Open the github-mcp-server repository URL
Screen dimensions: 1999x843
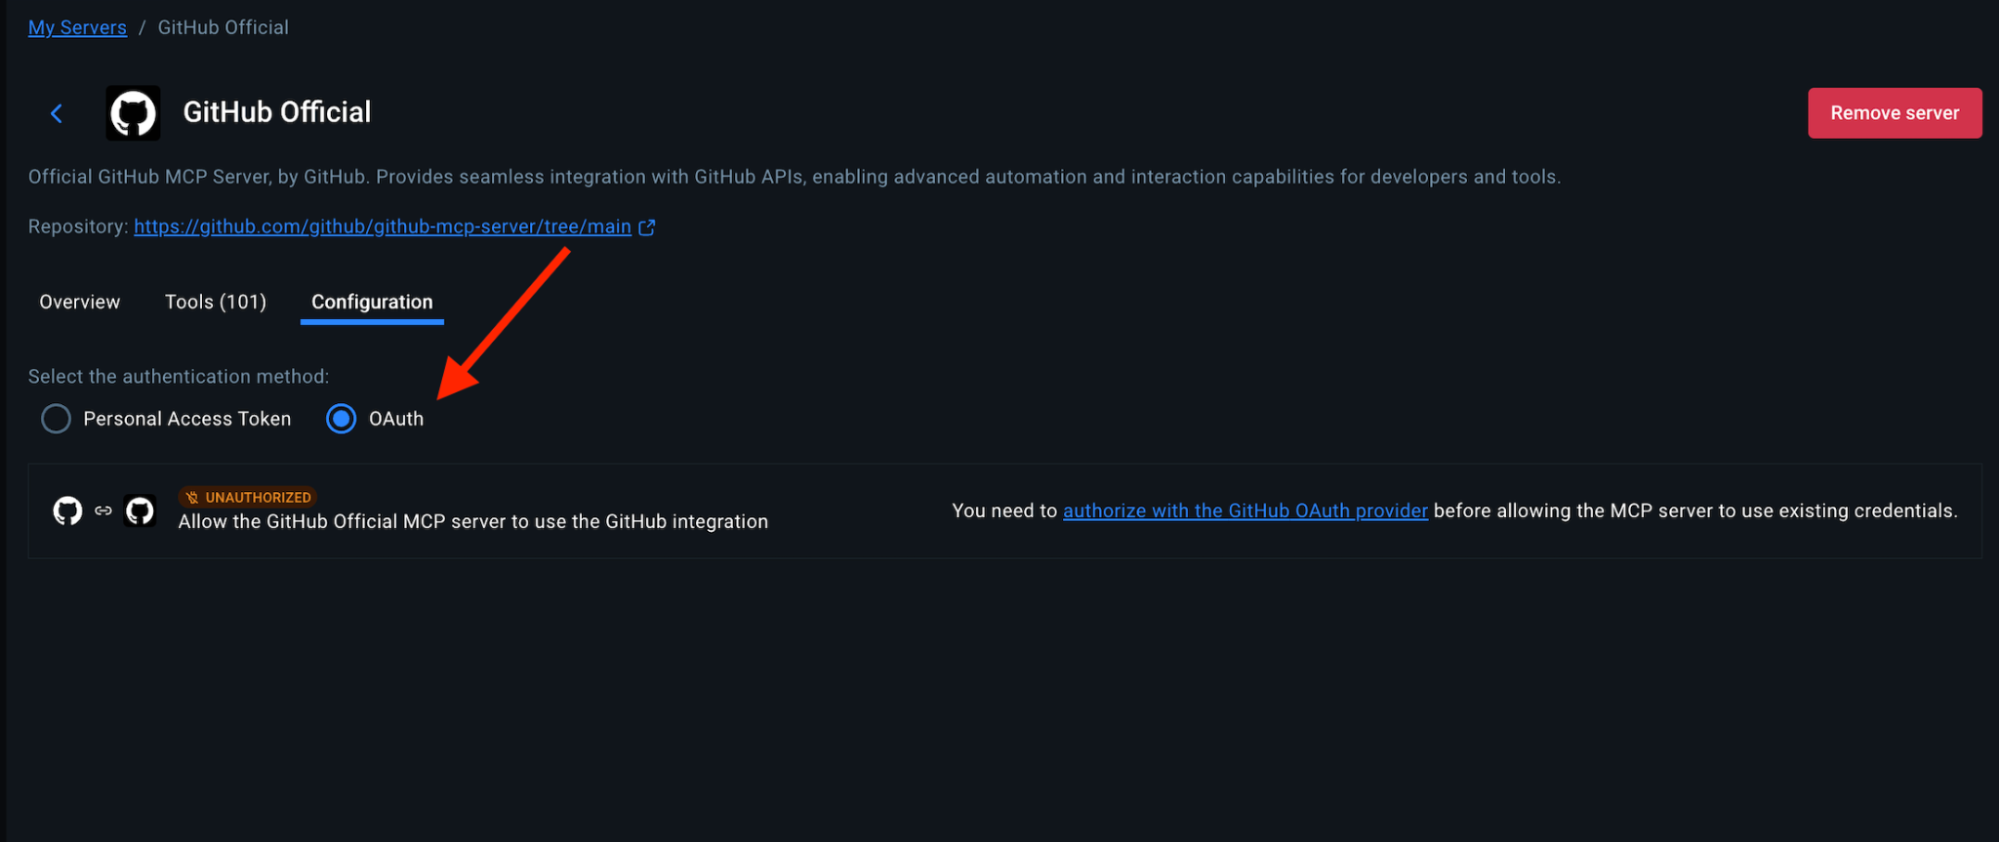coord(382,227)
